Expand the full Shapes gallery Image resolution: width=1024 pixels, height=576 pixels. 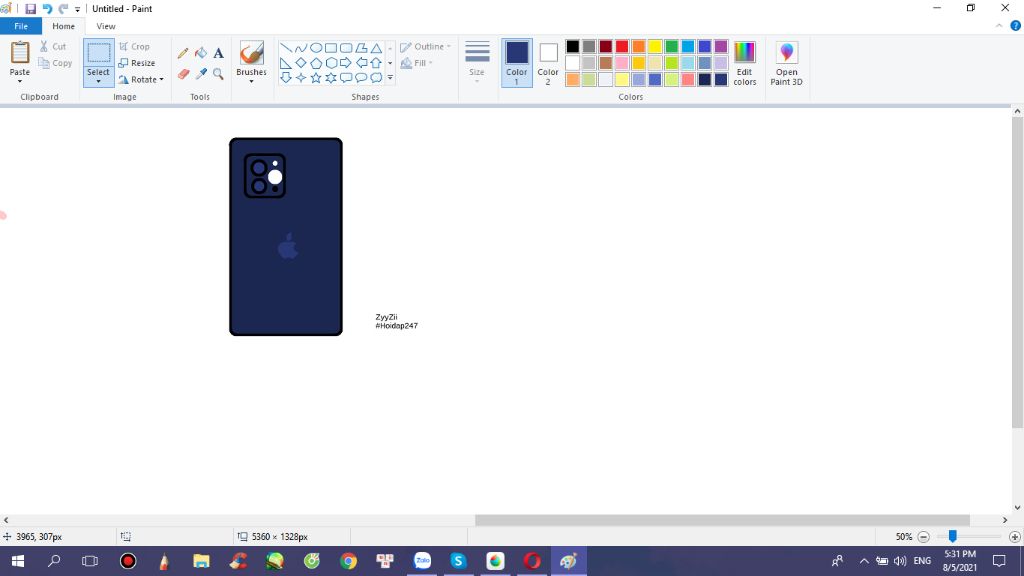(391, 78)
